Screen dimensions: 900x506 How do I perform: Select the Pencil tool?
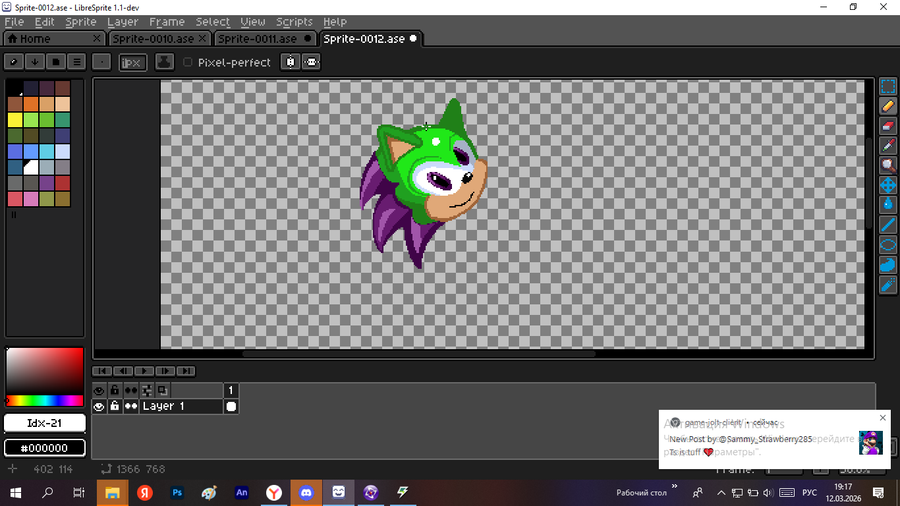(888, 106)
